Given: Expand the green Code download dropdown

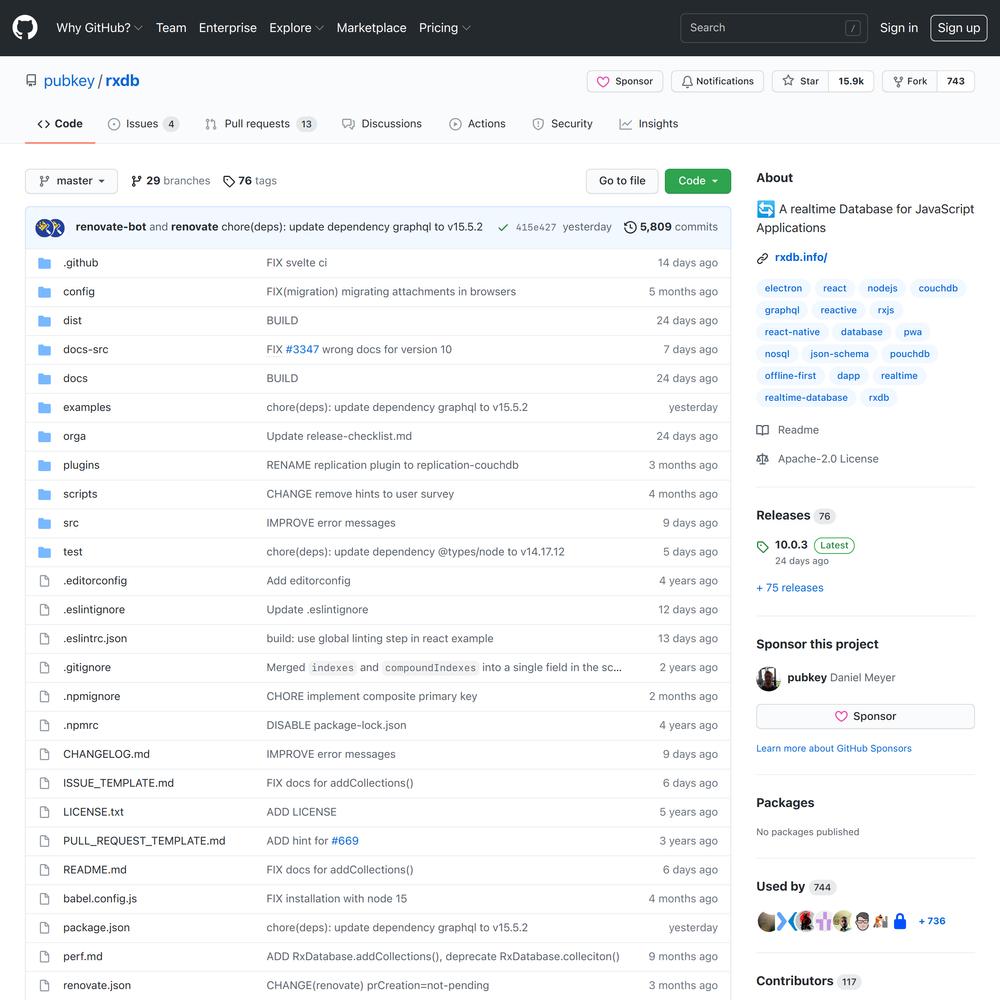Looking at the screenshot, I should (697, 180).
